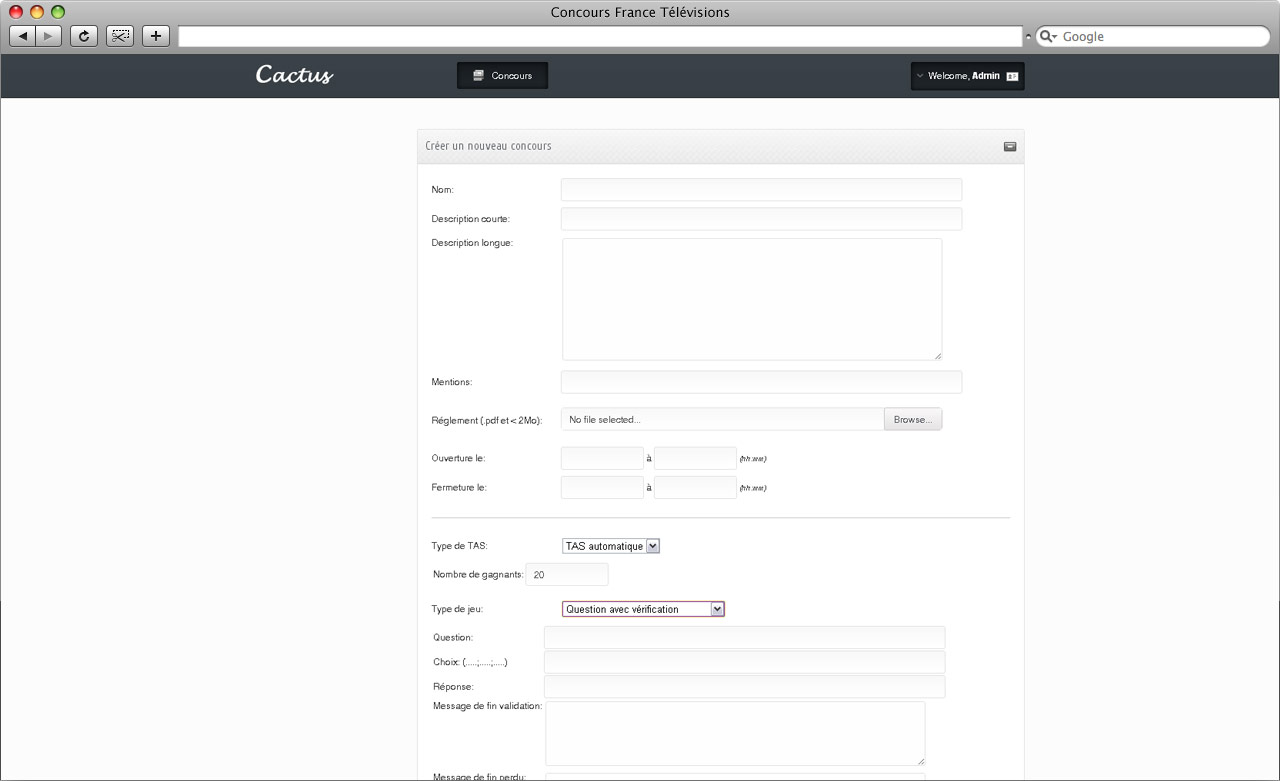The image size is (1280, 781).
Task: Focus the Fermeture le date field
Action: tap(602, 487)
